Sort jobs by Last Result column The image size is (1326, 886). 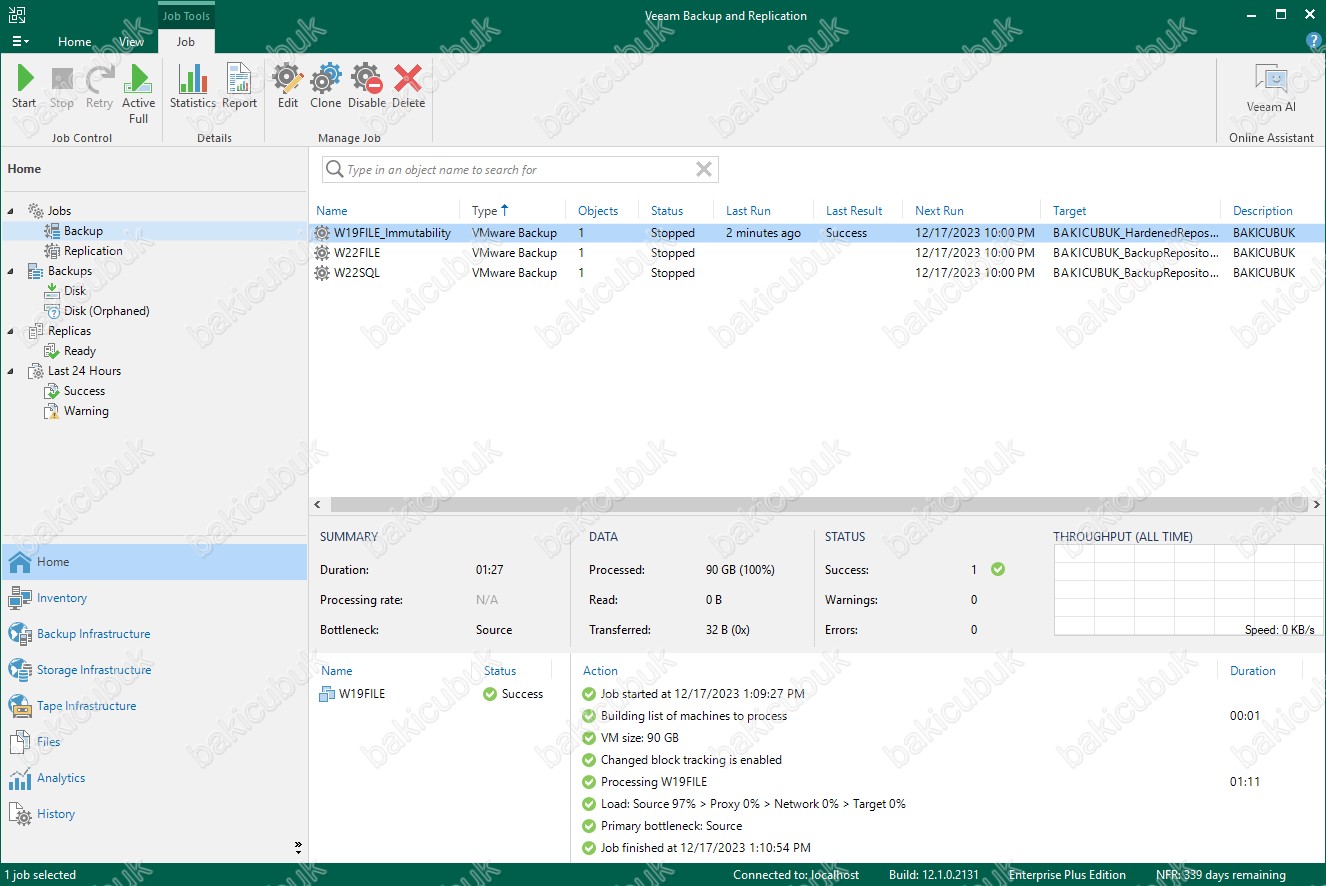point(854,211)
